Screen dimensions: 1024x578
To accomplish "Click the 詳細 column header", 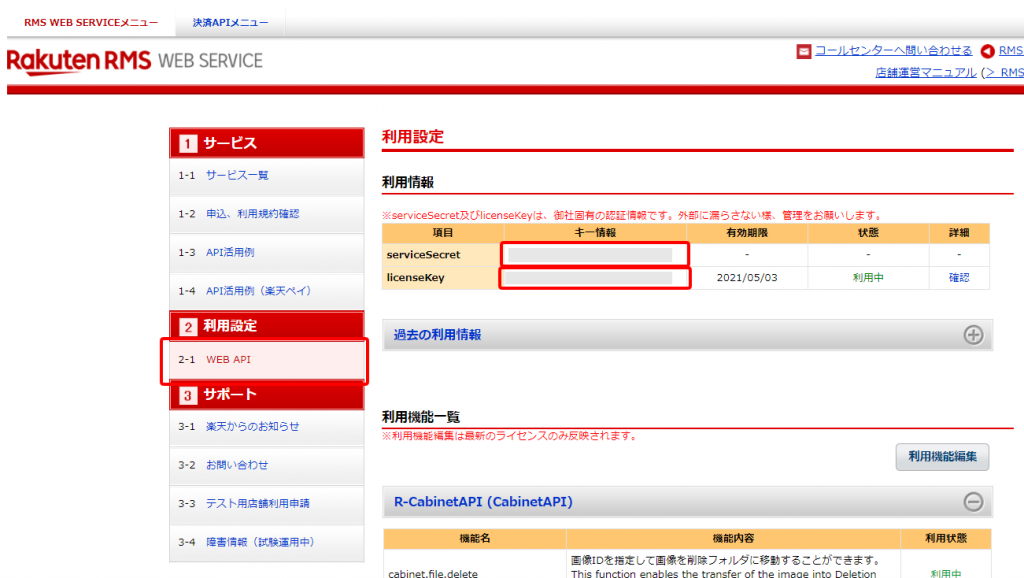I will pyautogui.click(x=959, y=233).
